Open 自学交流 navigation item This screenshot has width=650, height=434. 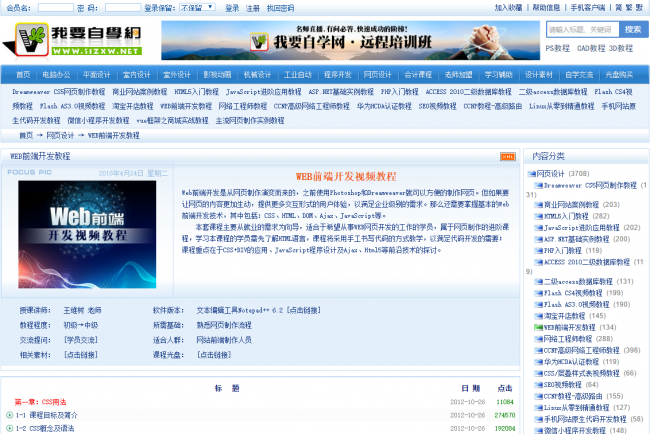coord(579,75)
